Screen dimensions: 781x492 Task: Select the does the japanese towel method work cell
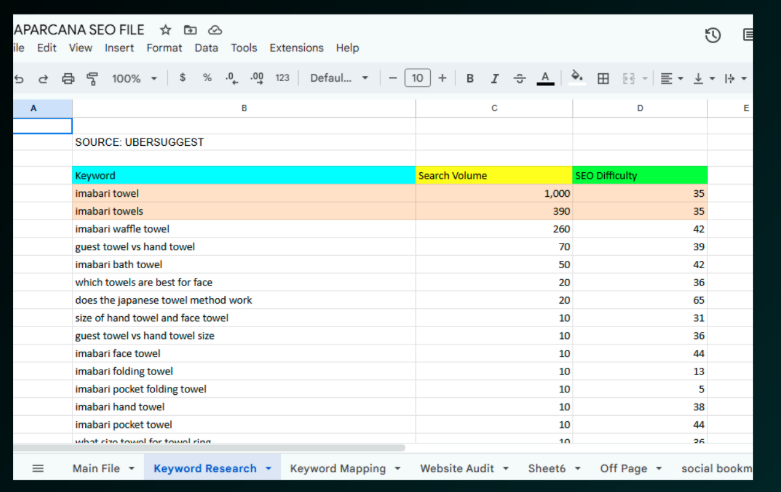point(244,300)
